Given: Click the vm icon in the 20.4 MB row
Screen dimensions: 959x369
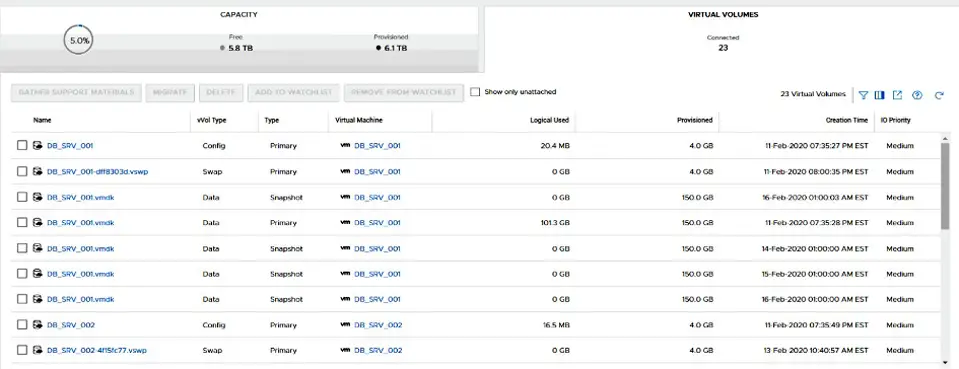Looking at the screenshot, I should (345, 146).
